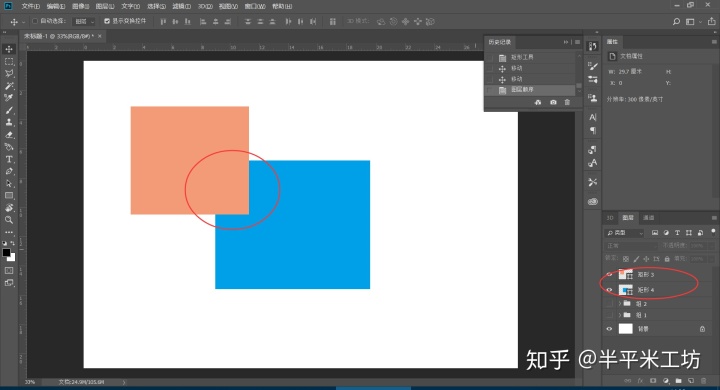The height and width of the screenshot is (390, 720).
Task: Select the Eraser tool
Action: [9, 135]
